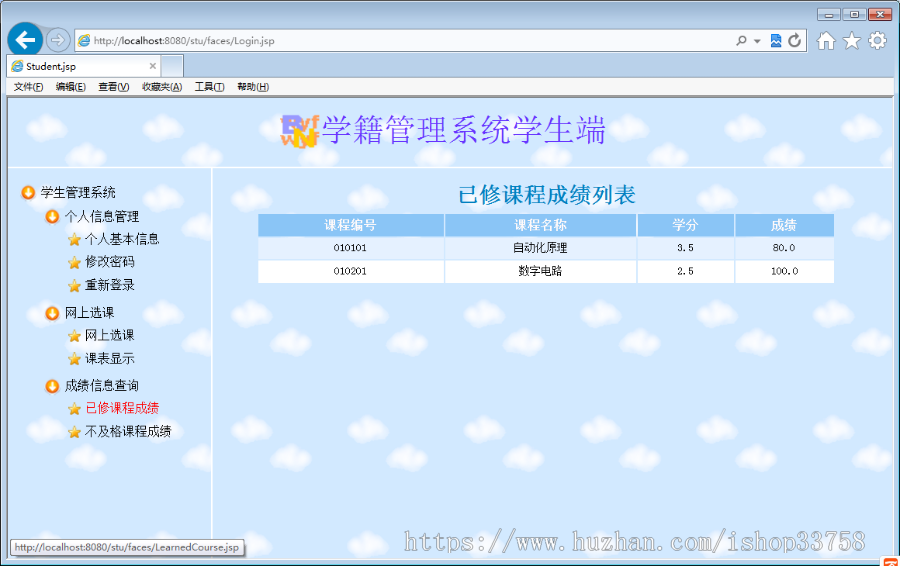
Task: Click the 重新登录 link
Action: [x=110, y=285]
